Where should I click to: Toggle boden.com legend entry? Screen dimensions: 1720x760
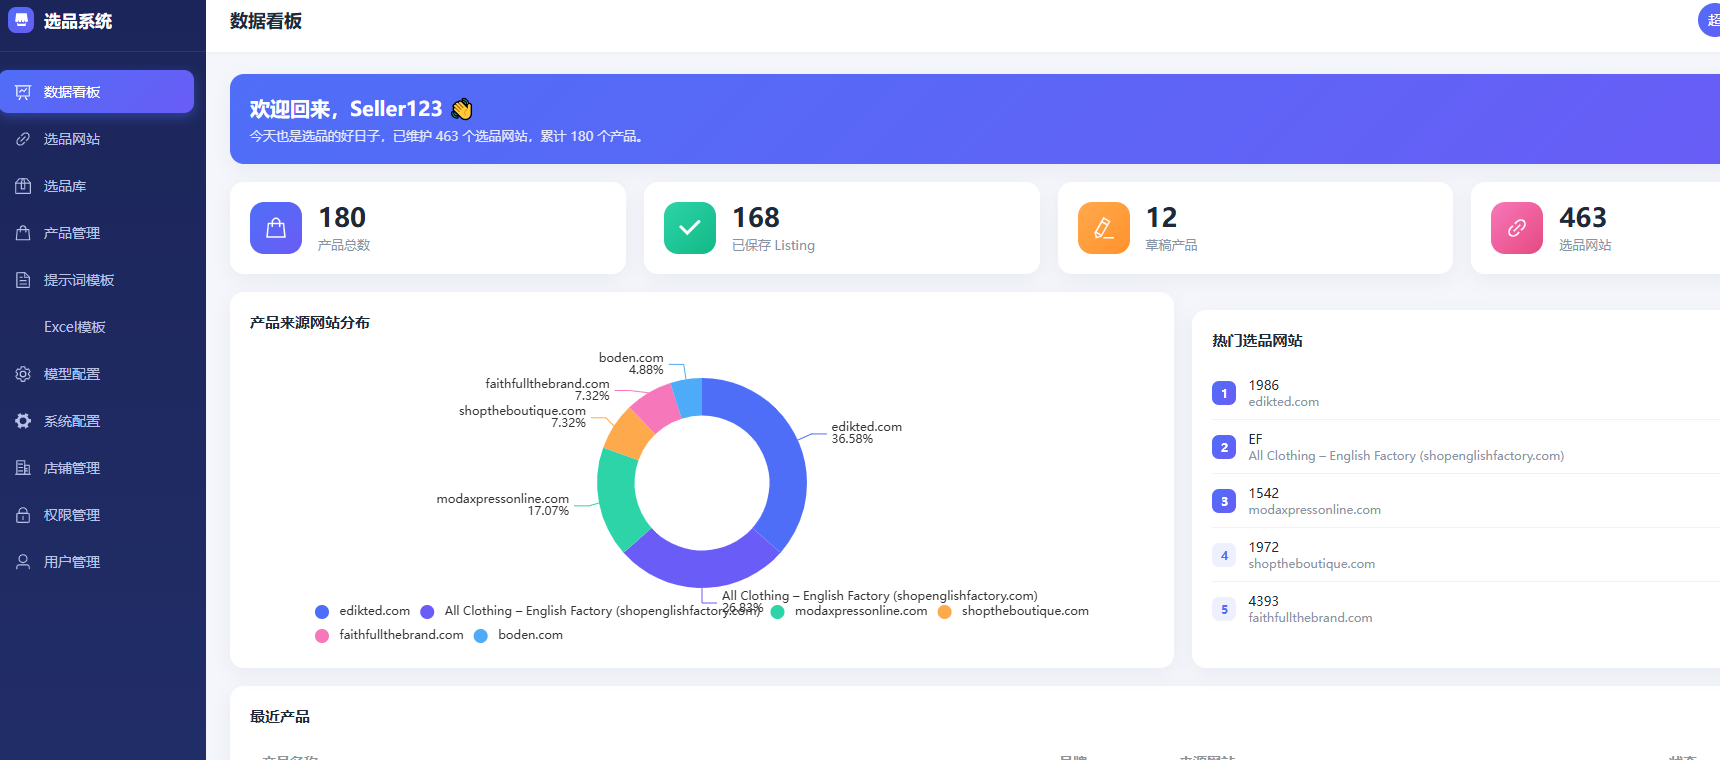pyautogui.click(x=518, y=635)
